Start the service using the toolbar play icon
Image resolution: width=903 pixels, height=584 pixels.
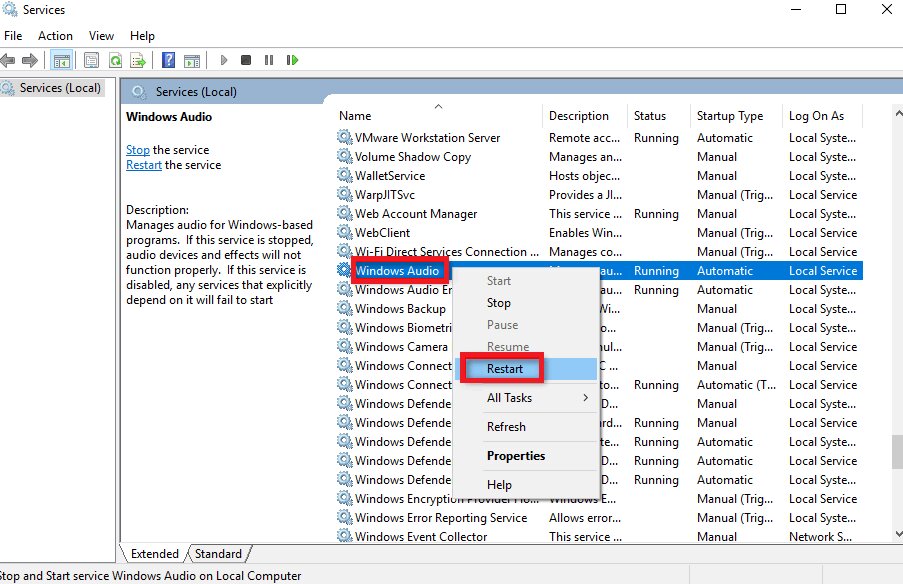[x=224, y=60]
